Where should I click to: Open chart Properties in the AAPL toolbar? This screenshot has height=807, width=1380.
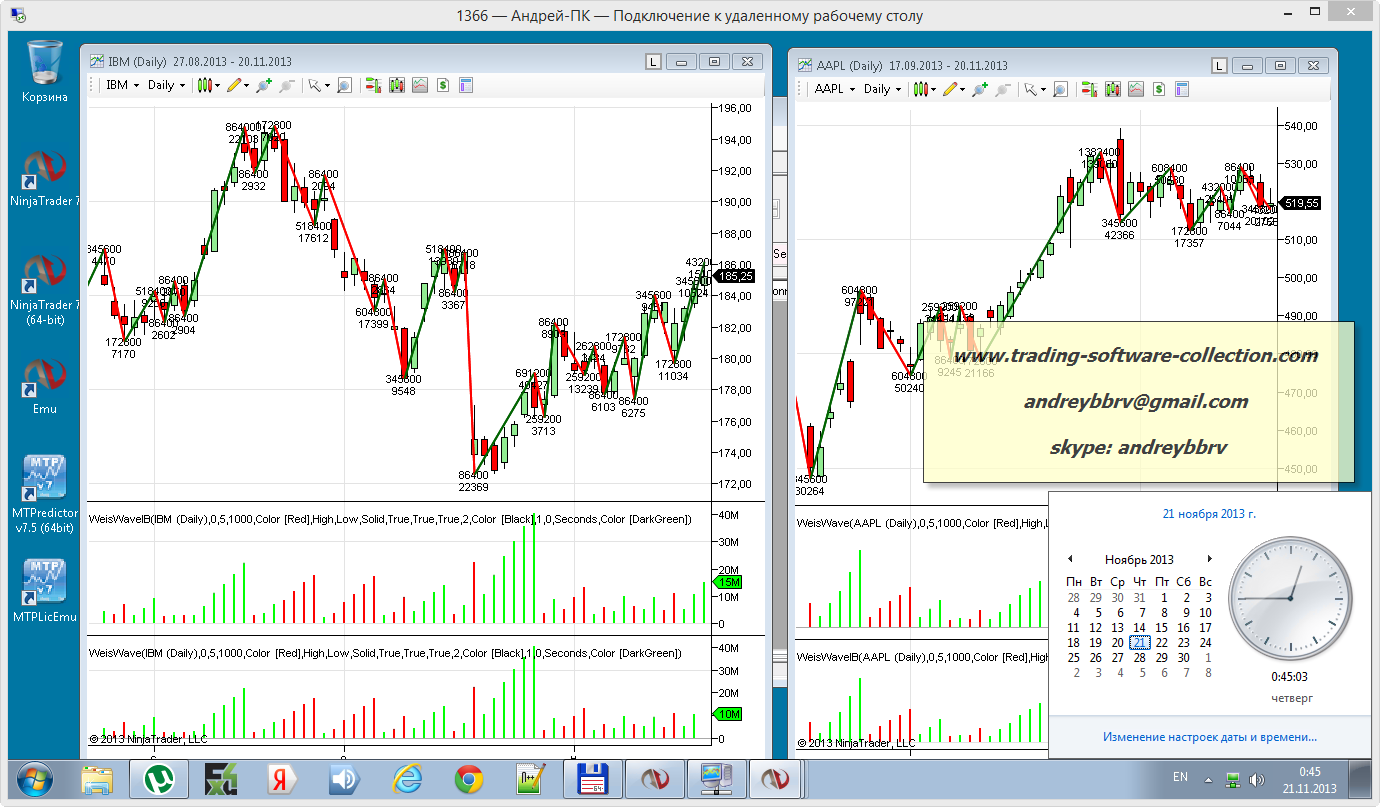pyautogui.click(x=1181, y=89)
